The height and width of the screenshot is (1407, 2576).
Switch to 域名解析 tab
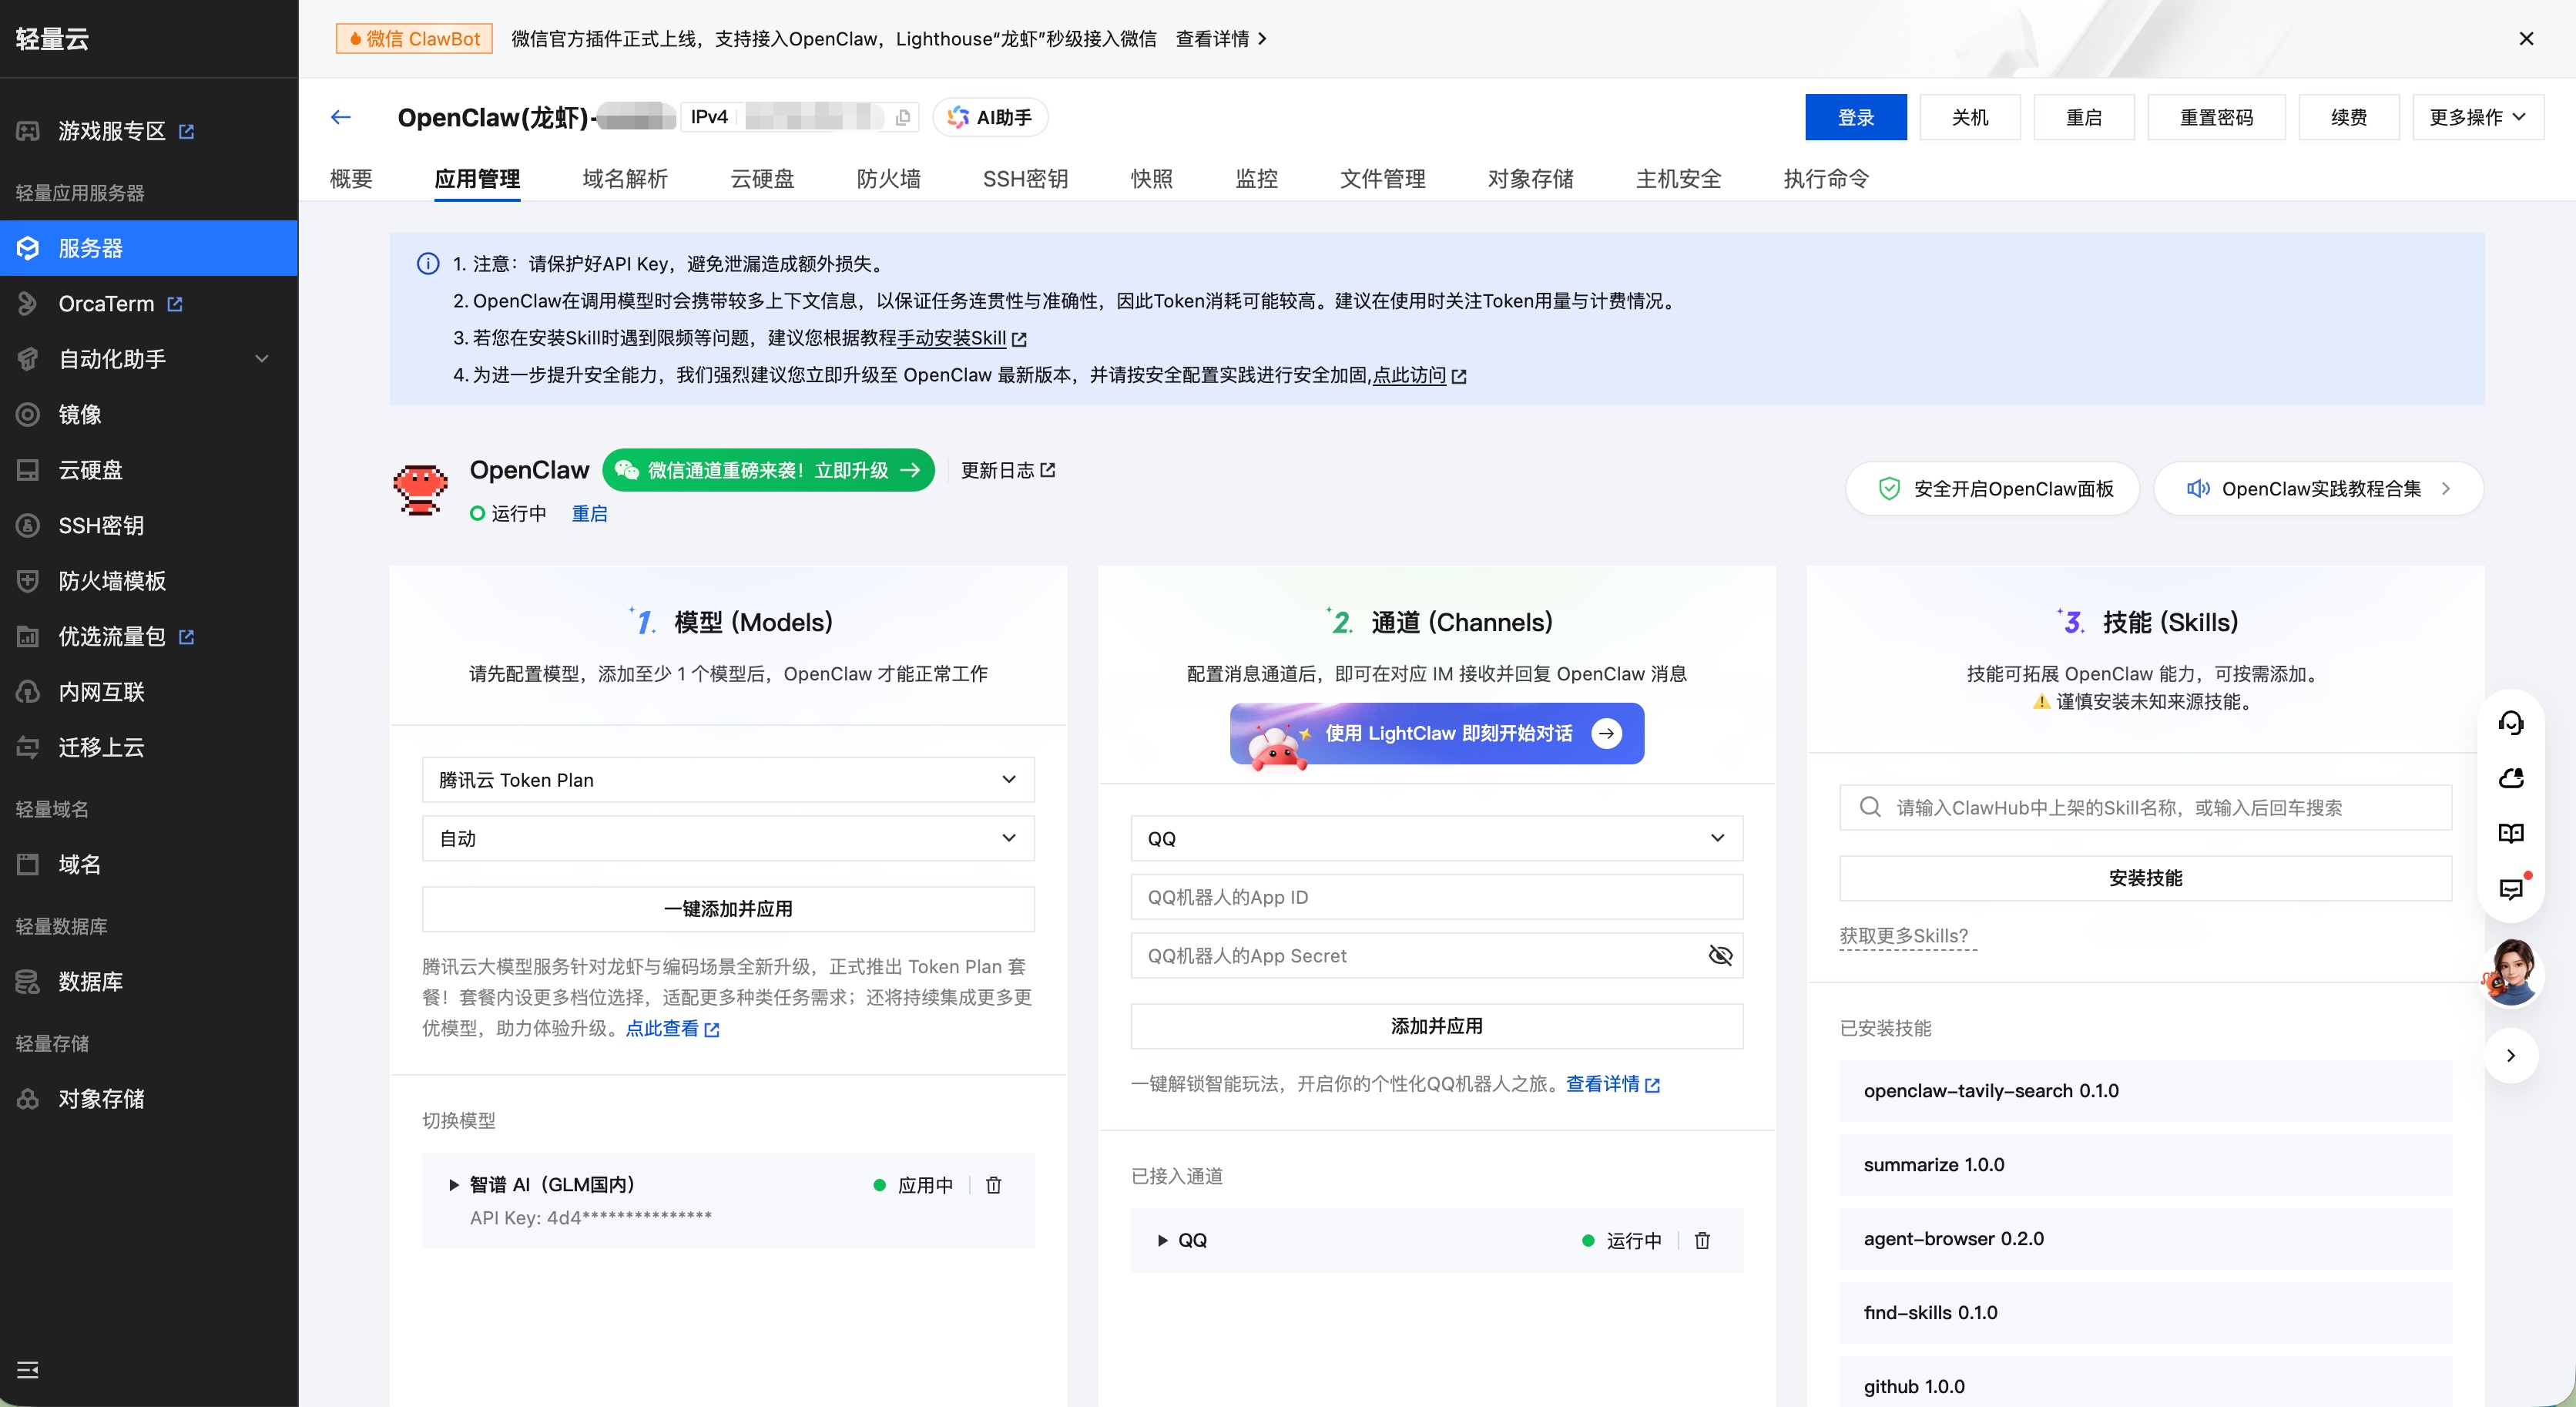625,179
